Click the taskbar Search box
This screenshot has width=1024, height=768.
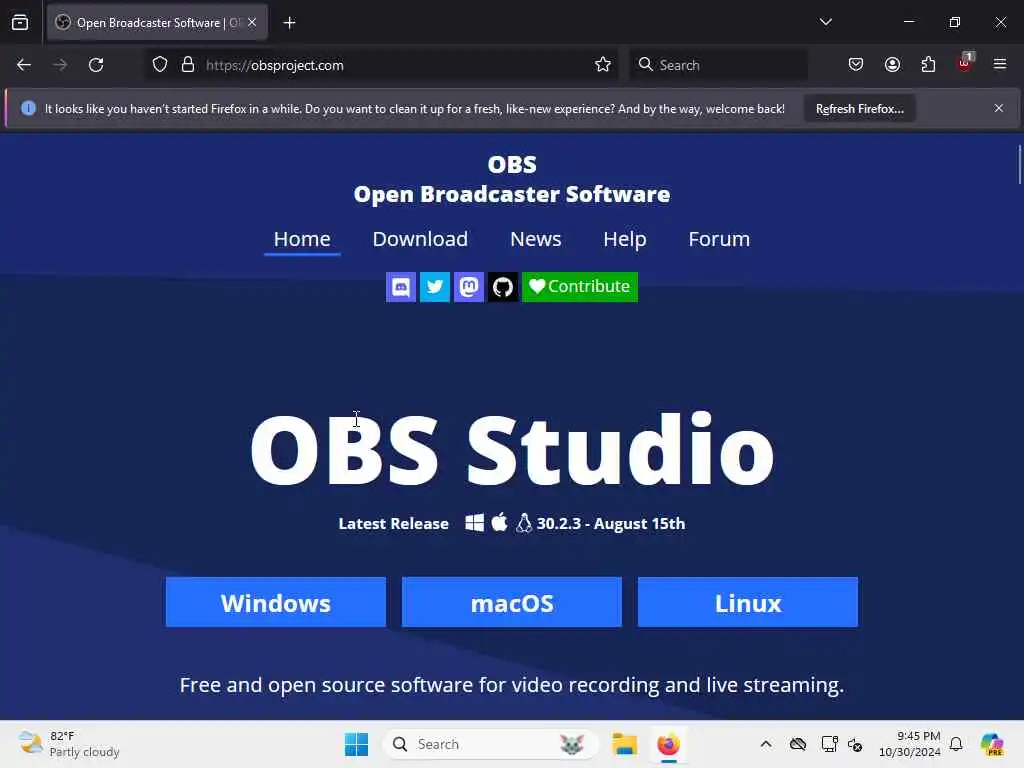[x=490, y=744]
